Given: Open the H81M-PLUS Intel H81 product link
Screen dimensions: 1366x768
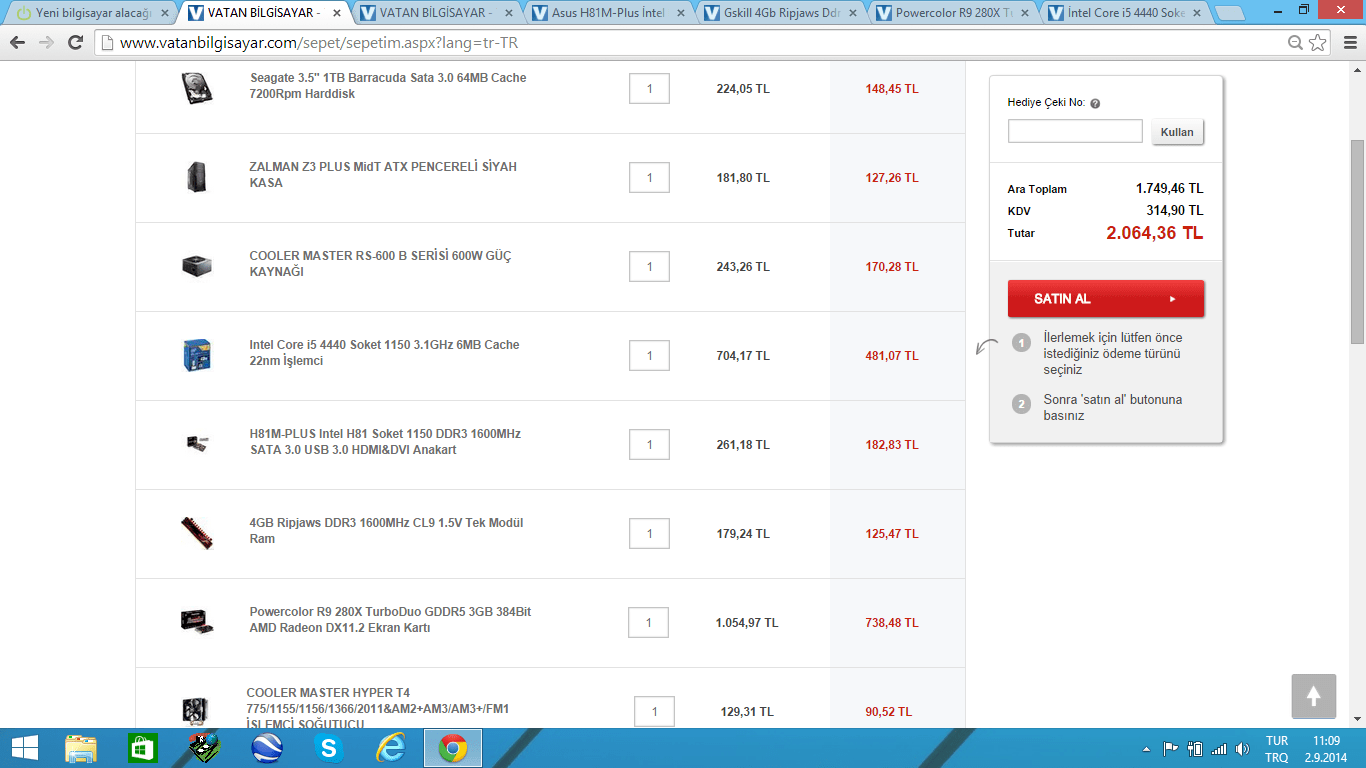Looking at the screenshot, I should click(x=385, y=442).
